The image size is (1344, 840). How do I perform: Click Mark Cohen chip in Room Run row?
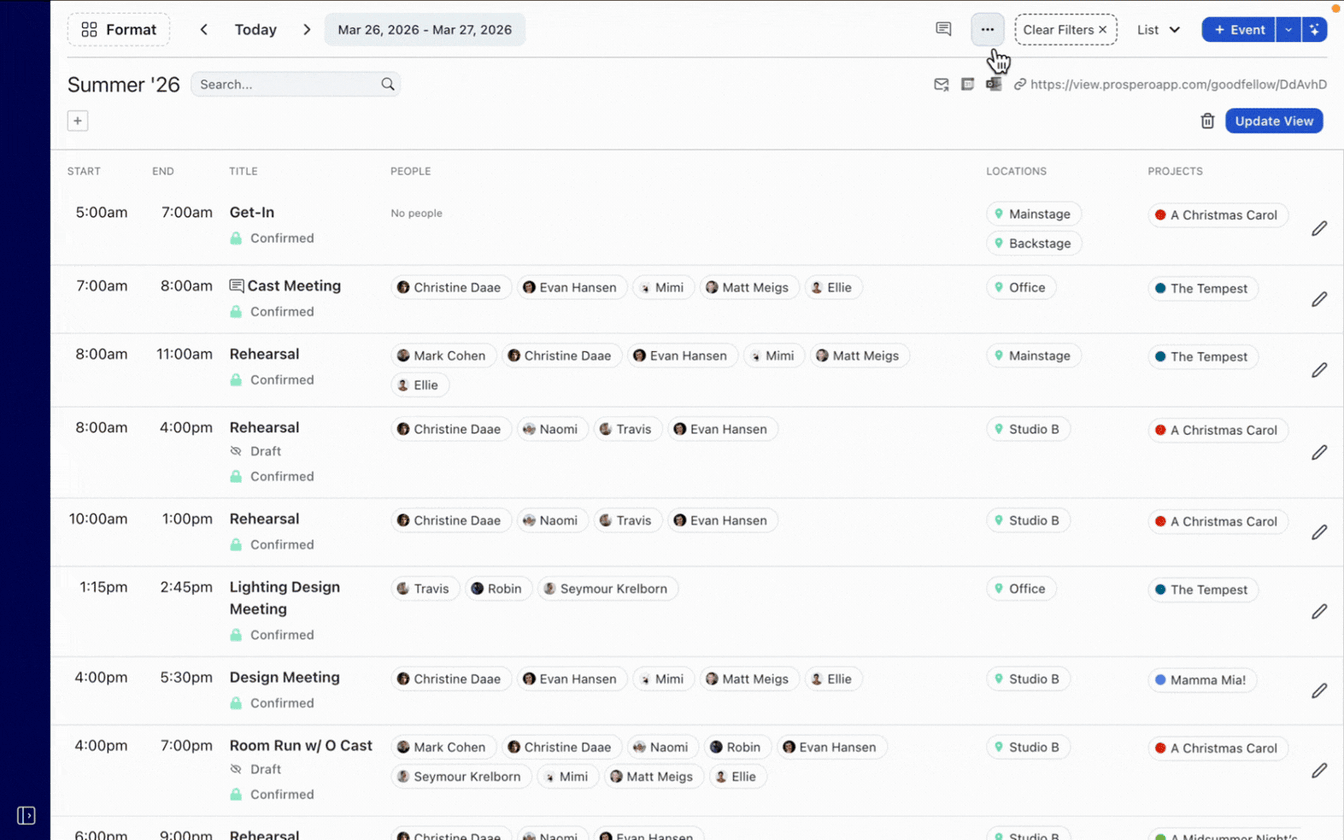pyautogui.click(x=442, y=747)
